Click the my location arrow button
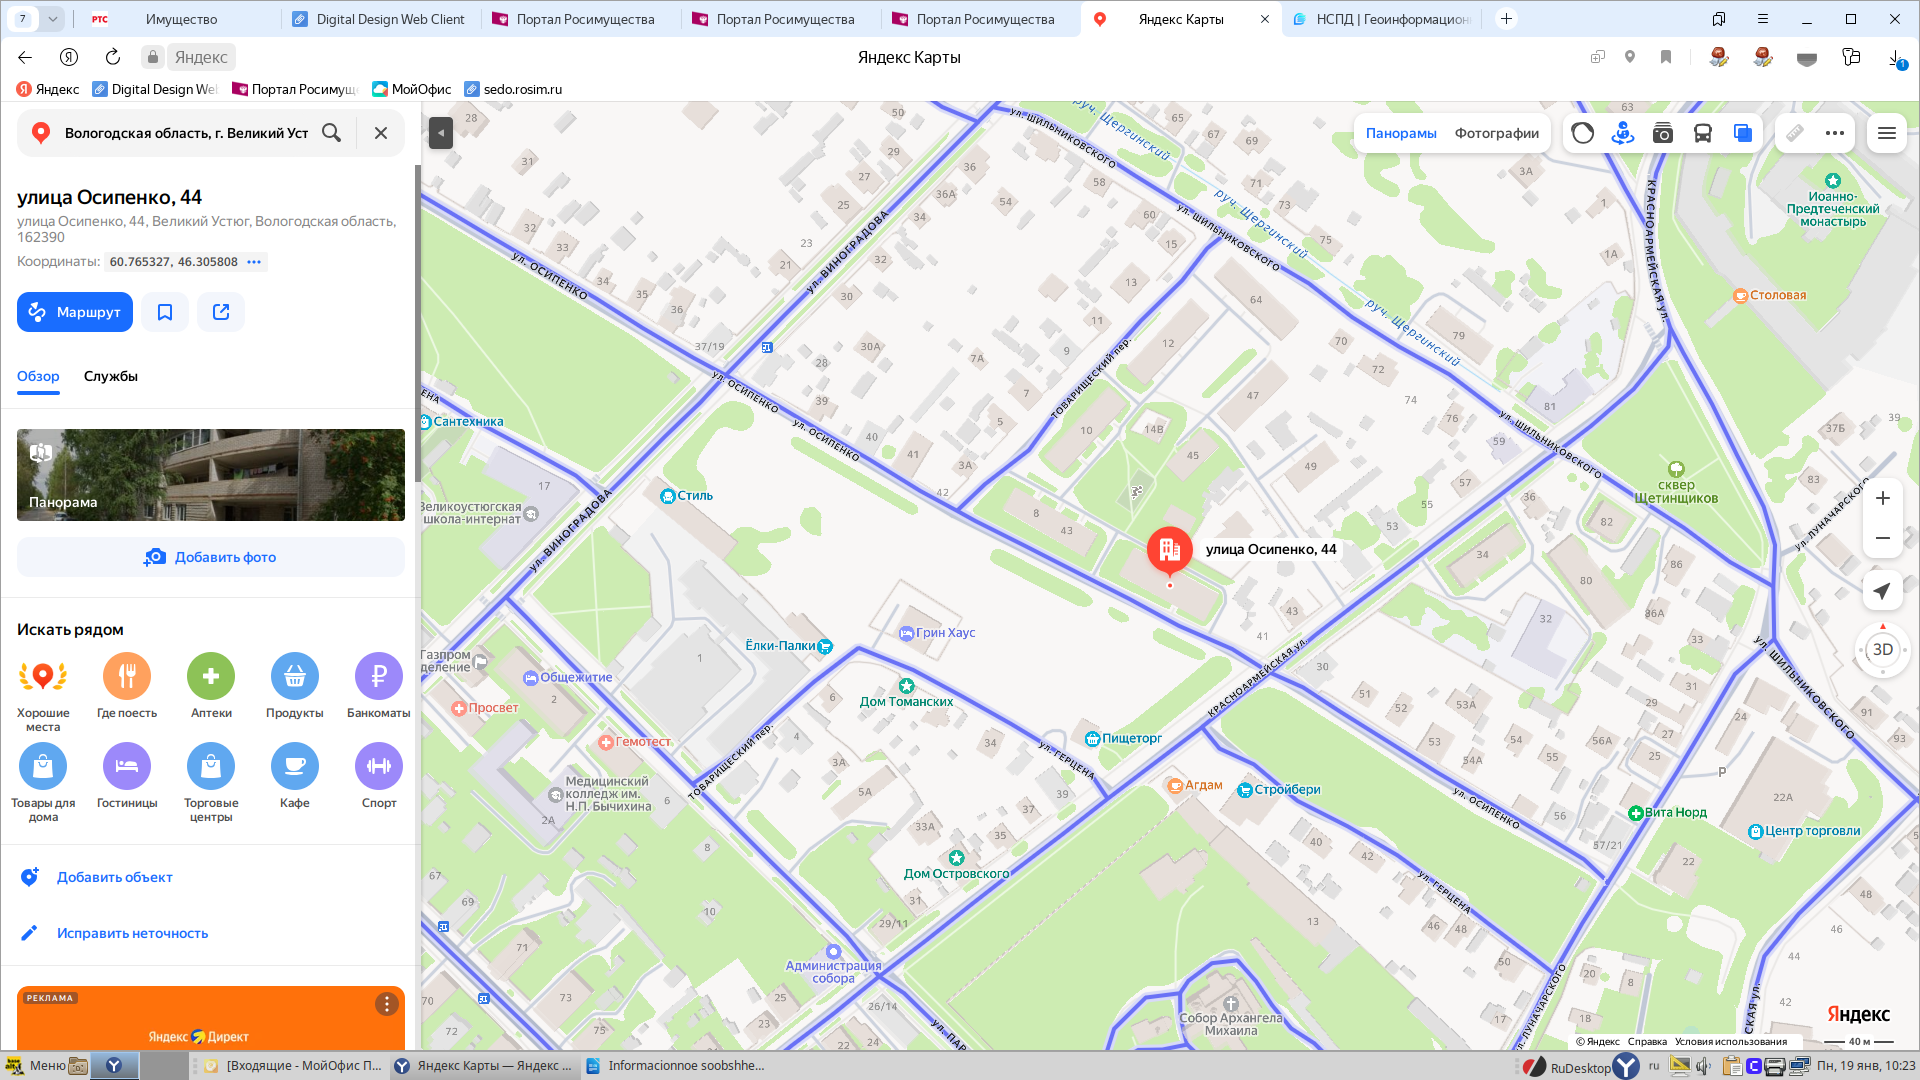This screenshot has height=1080, width=1920. click(x=1882, y=591)
